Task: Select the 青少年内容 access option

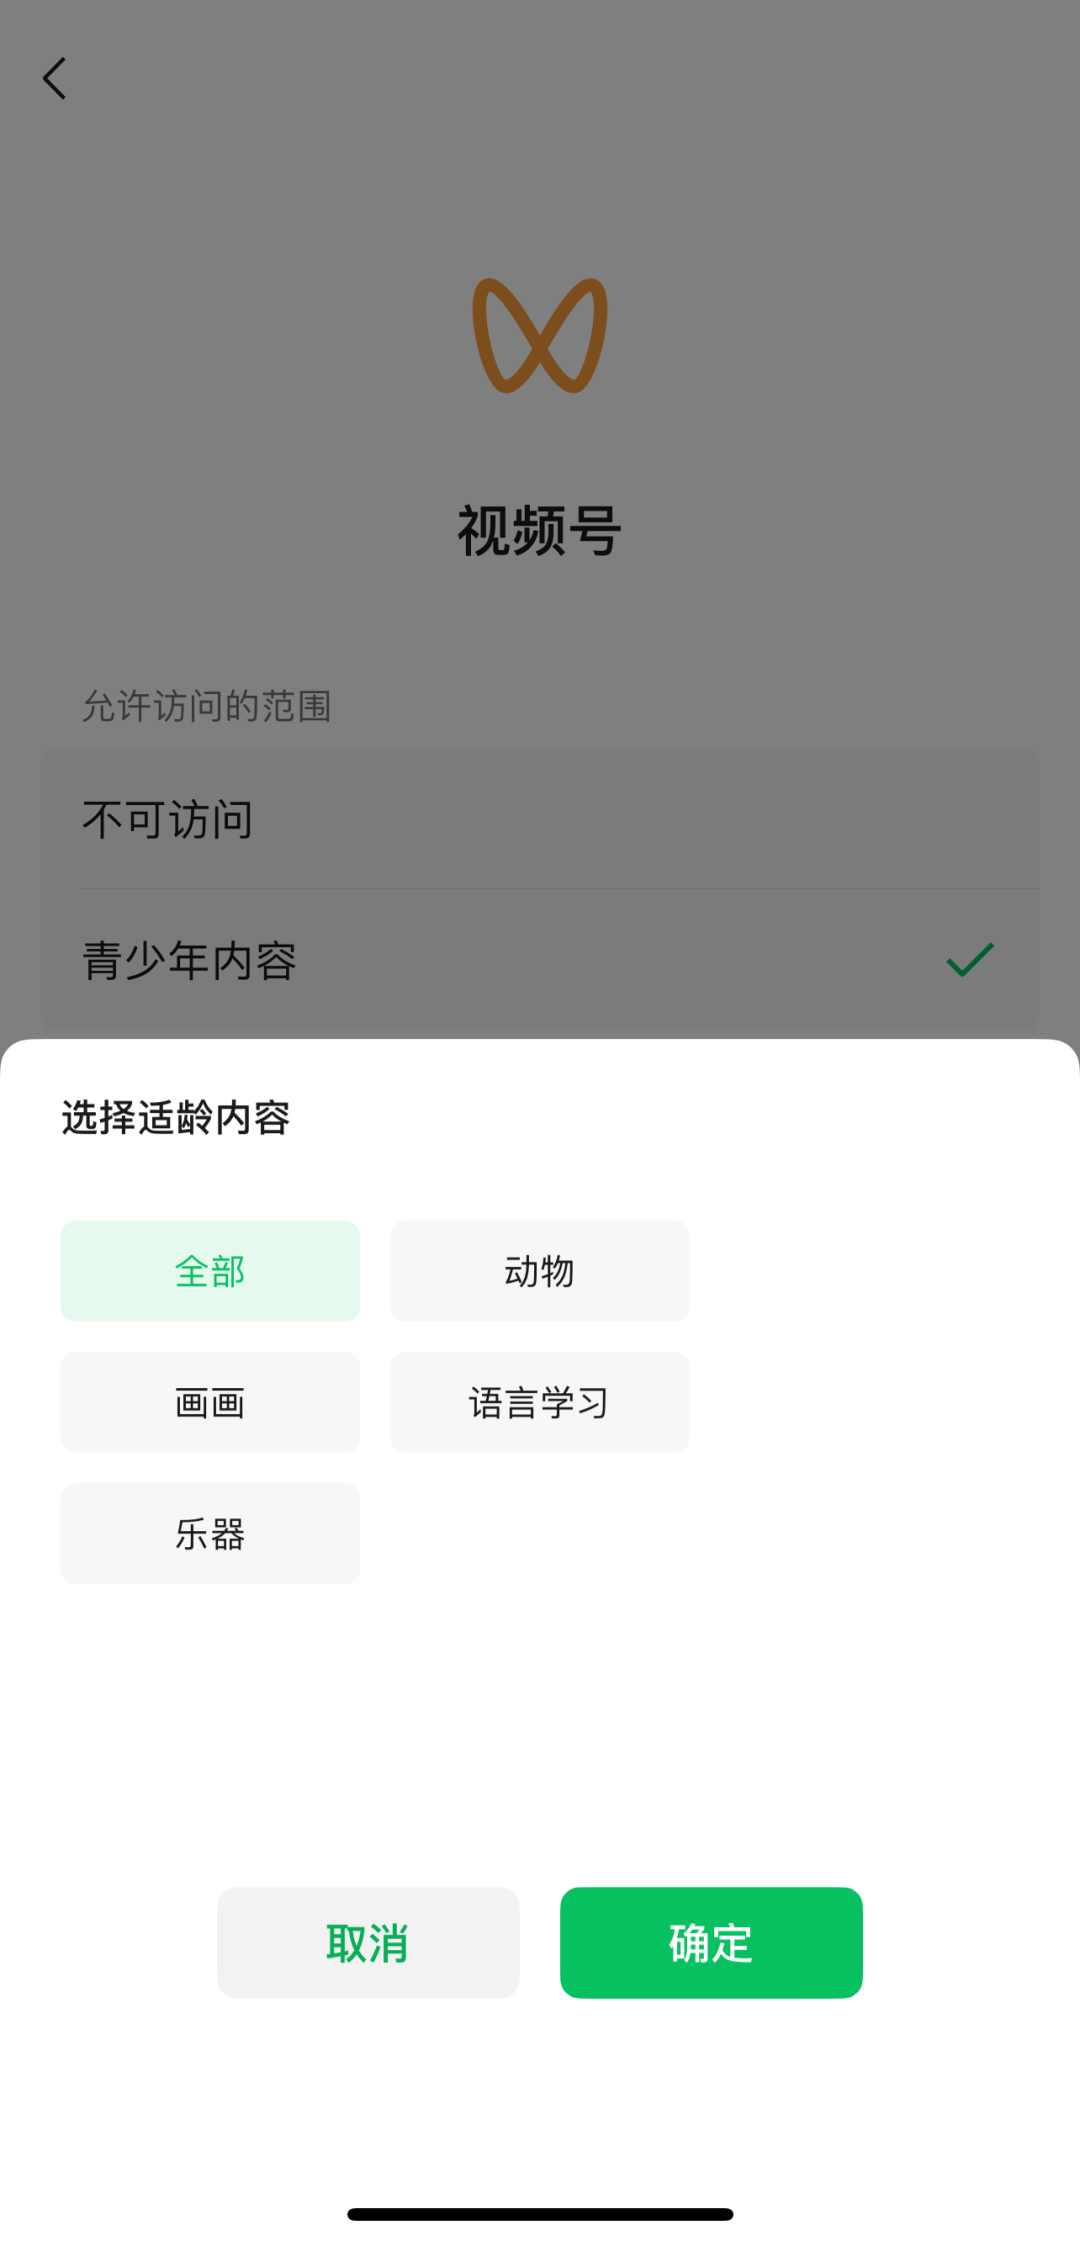Action: [x=540, y=960]
